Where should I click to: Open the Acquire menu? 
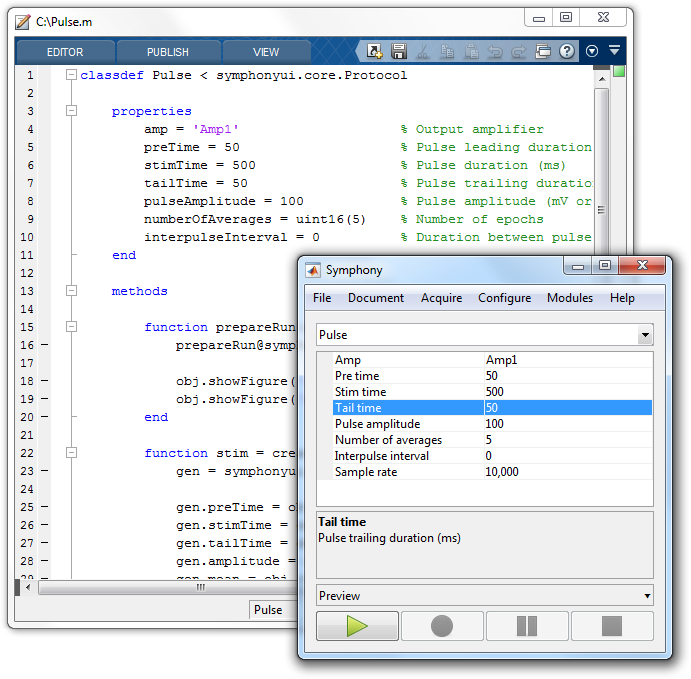[441, 298]
